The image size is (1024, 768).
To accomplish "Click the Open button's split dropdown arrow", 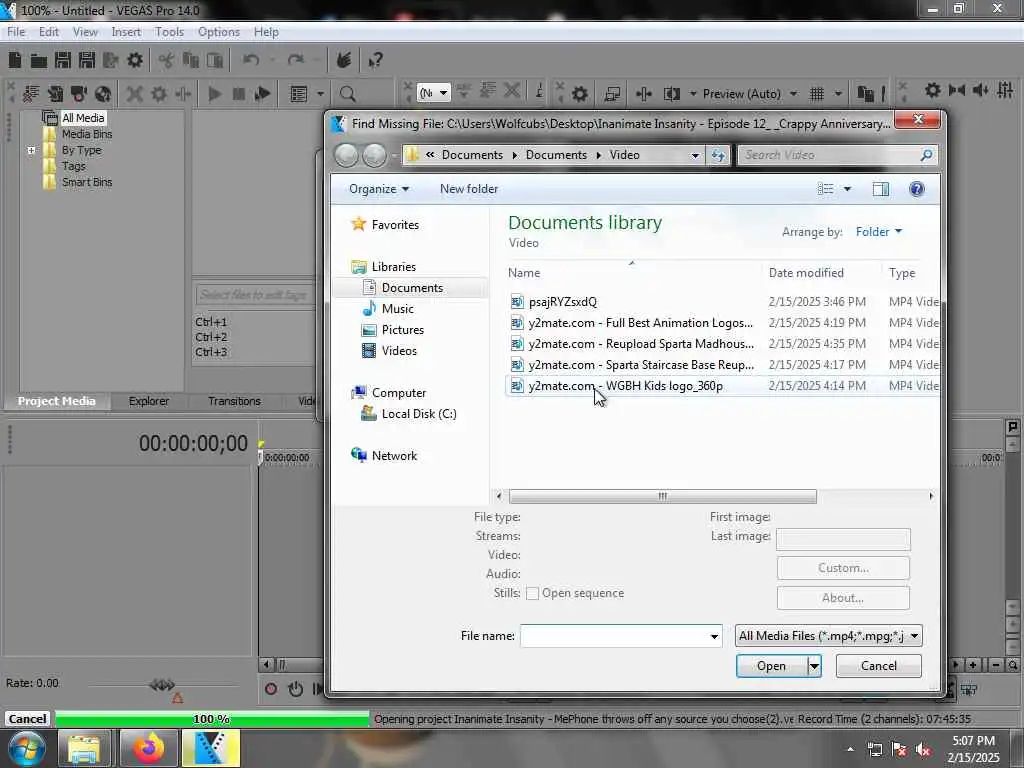I will [x=814, y=666].
